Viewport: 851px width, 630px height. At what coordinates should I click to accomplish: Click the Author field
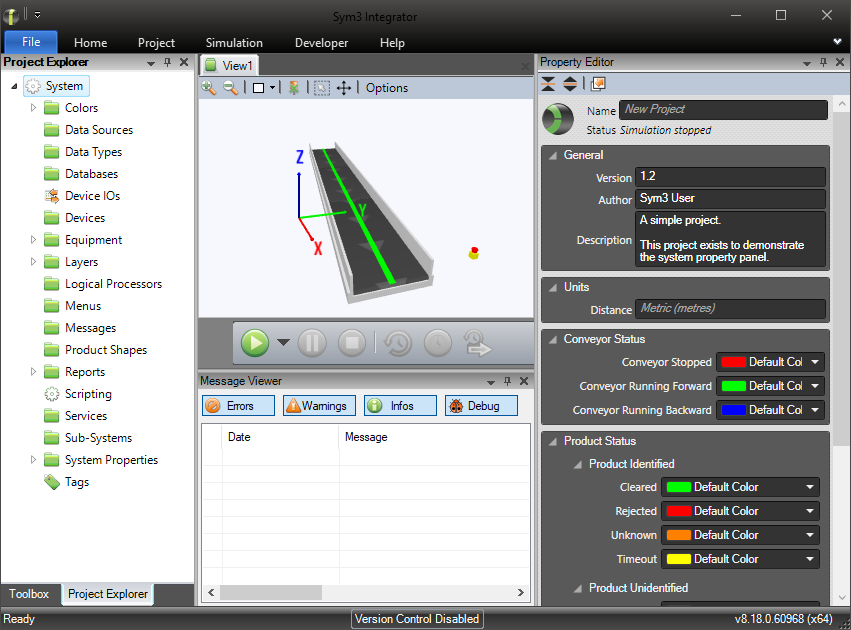tap(730, 199)
